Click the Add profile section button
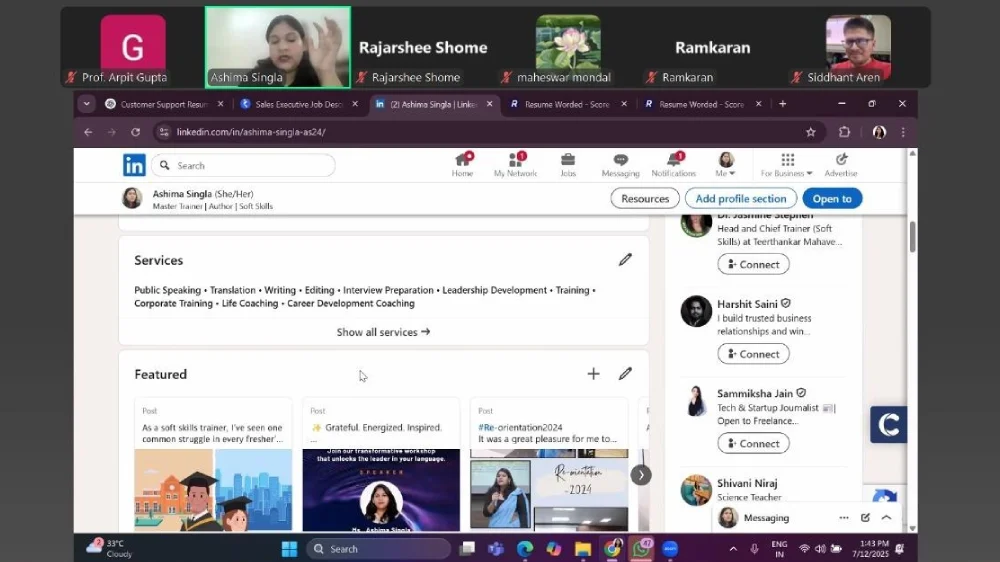This screenshot has height=562, width=1000. pyautogui.click(x=740, y=199)
